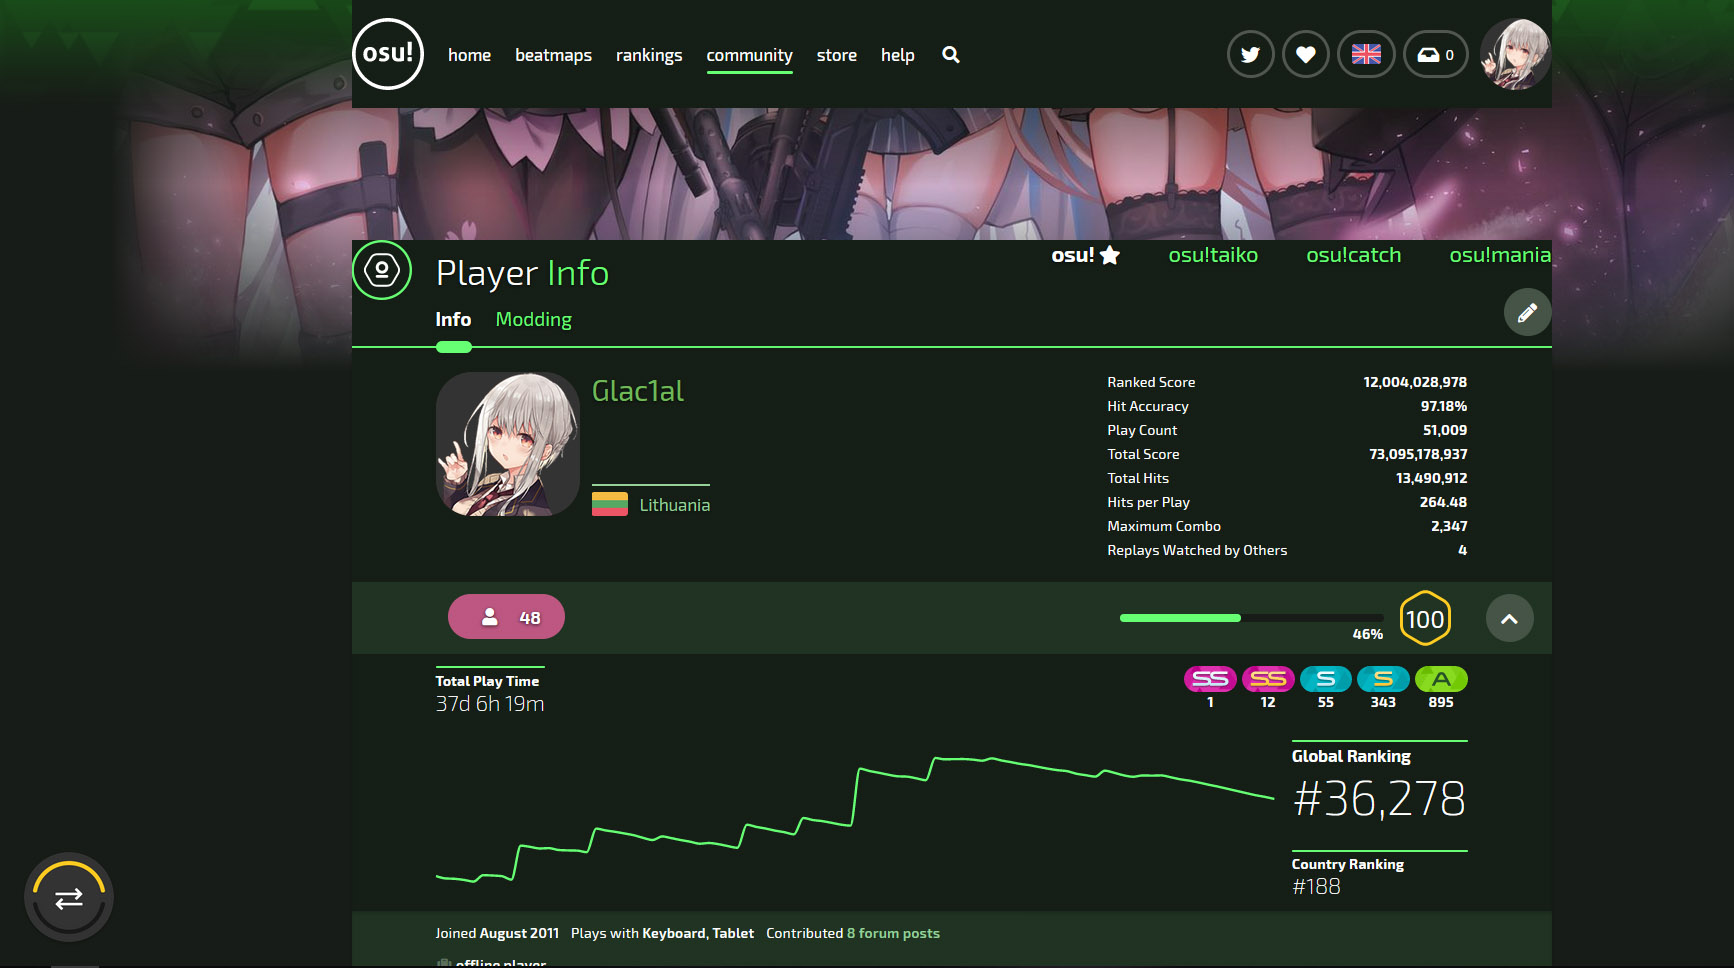
Task: Click the pencil edit profile button
Action: tap(1527, 312)
